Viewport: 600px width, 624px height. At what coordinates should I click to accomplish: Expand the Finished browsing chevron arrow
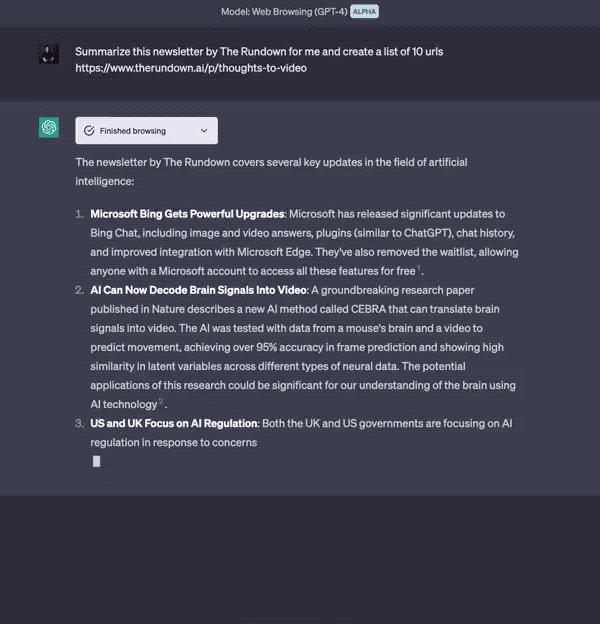[x=205, y=131]
